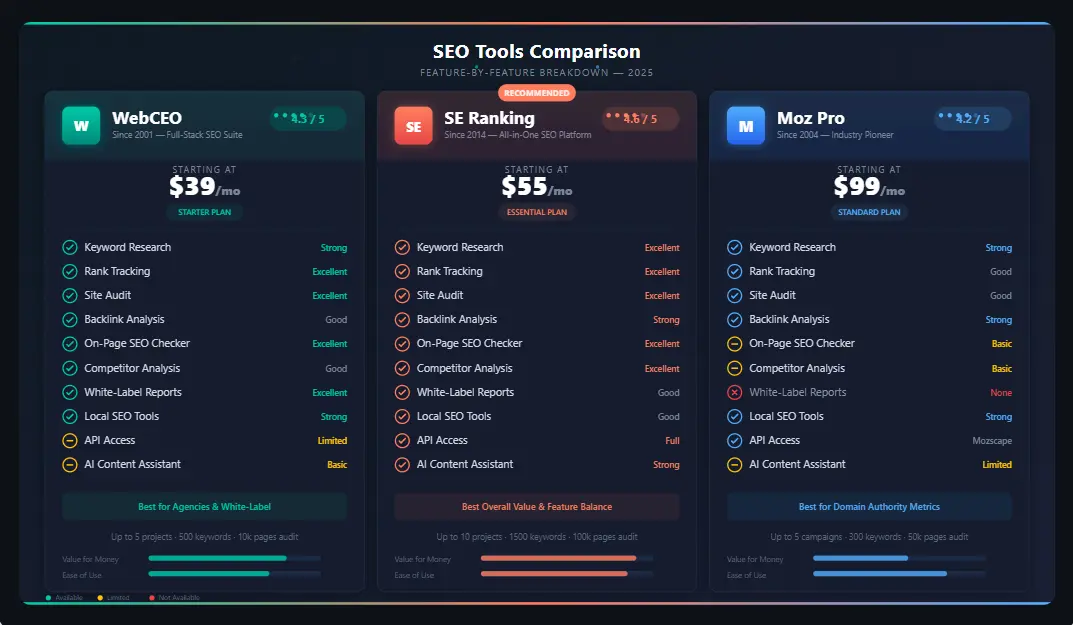This screenshot has height=625, width=1073.
Task: Toggle the Rank Tracking check under WebCEO
Action: pyautogui.click(x=69, y=271)
